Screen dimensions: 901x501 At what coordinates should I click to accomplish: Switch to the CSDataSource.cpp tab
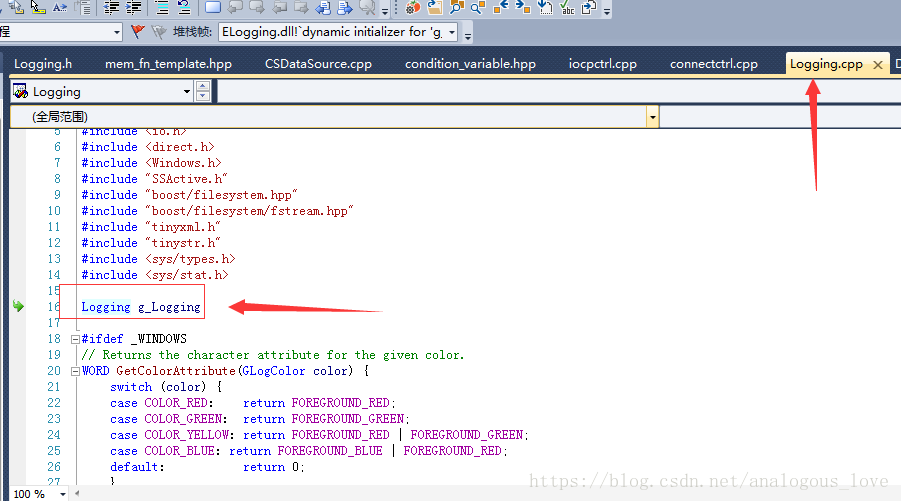pyautogui.click(x=318, y=64)
